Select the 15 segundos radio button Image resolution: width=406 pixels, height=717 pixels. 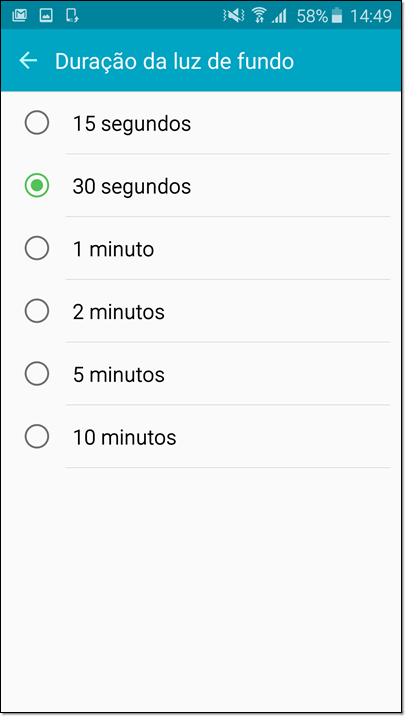coord(37,123)
